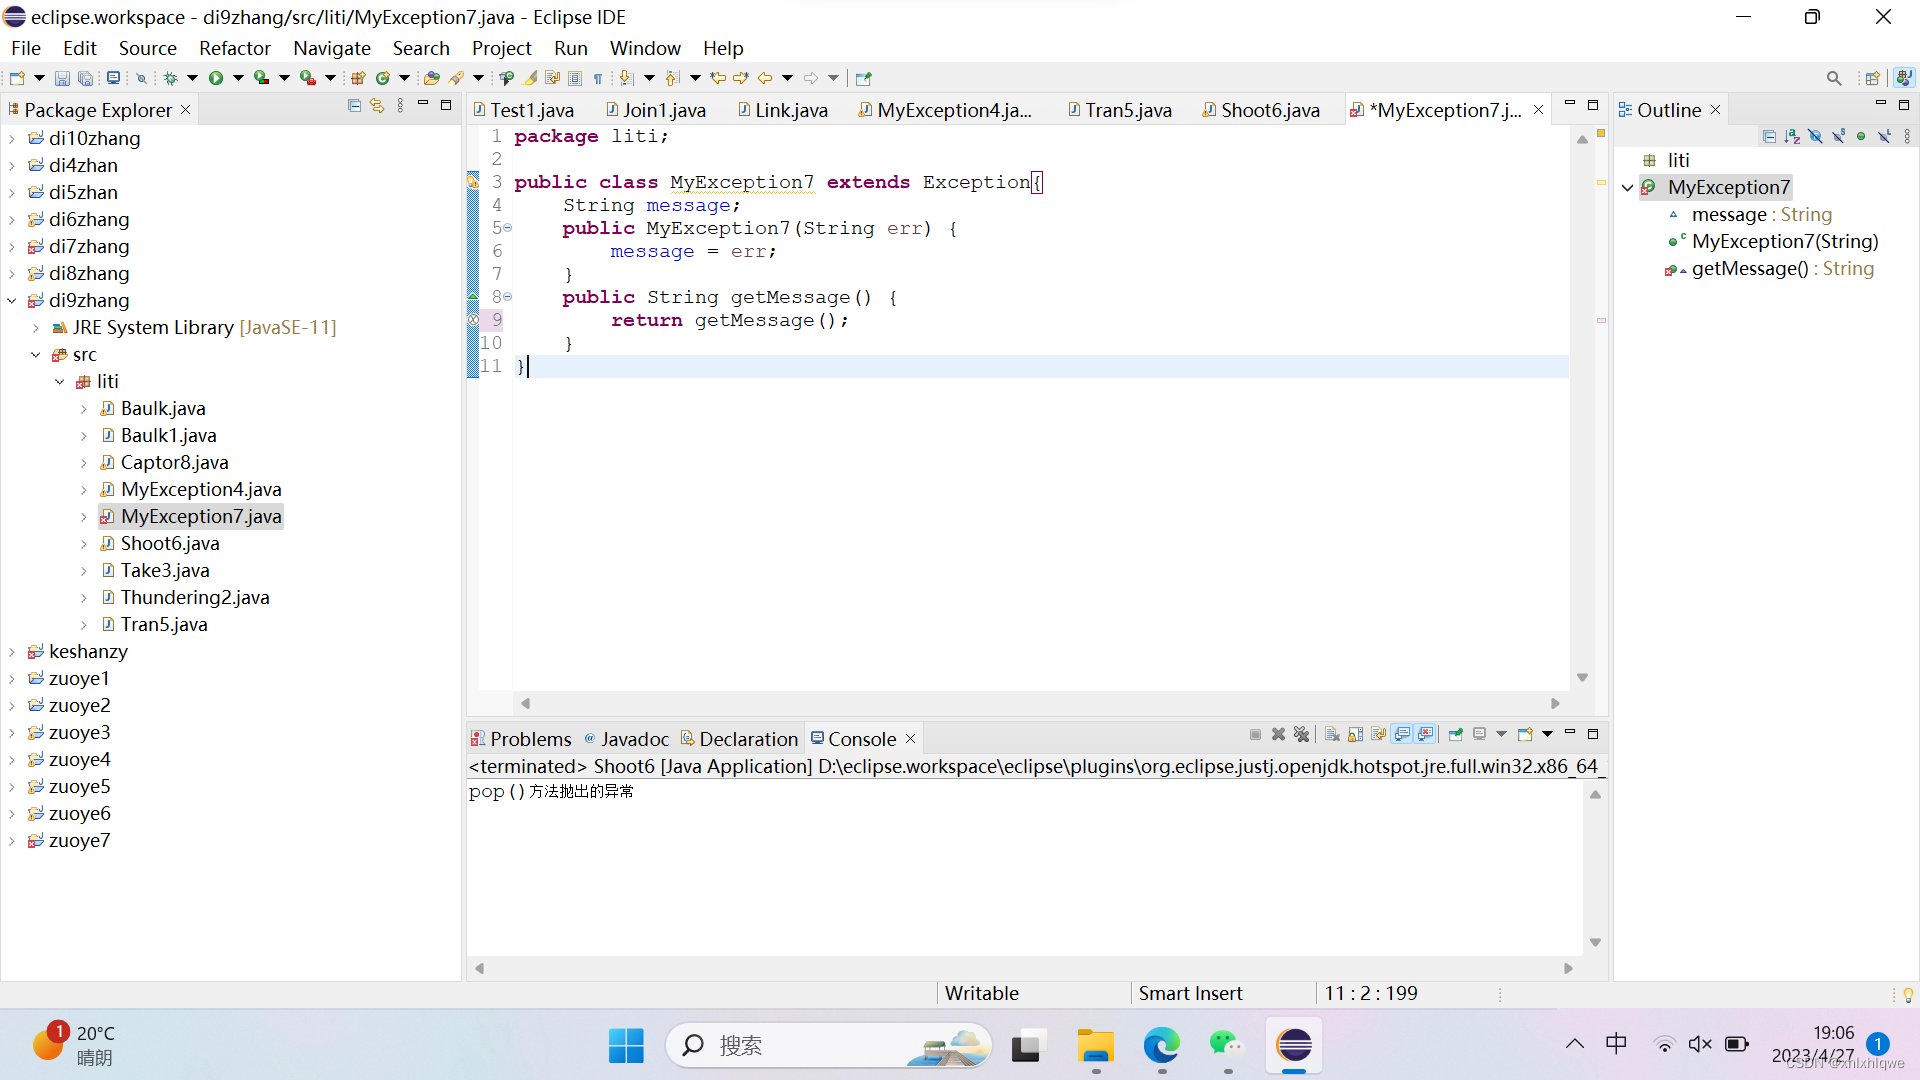This screenshot has width=1920, height=1080.
Task: Switch to the Shoot6.java editor tab
Action: (x=1269, y=110)
